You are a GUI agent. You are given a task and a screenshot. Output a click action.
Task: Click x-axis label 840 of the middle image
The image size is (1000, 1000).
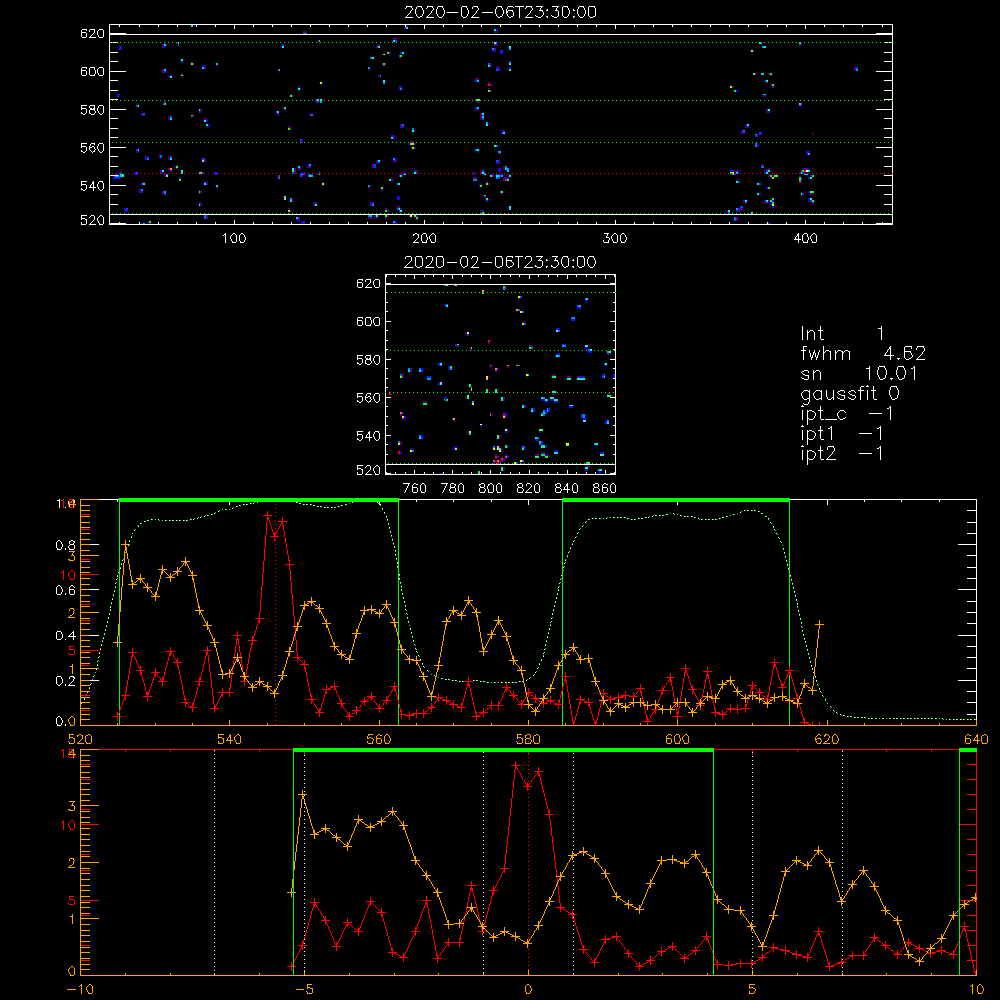point(566,489)
